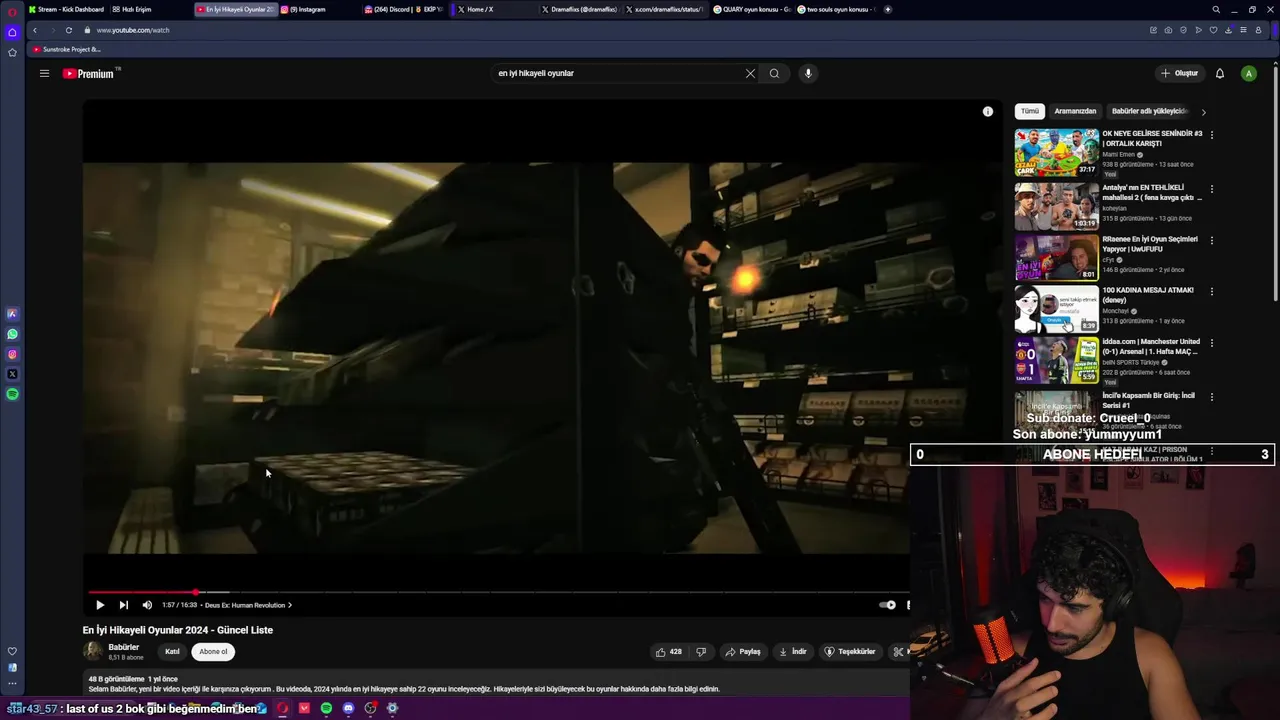The image size is (1280, 720).
Task: Select Aramanızdan filter chip
Action: (1075, 111)
